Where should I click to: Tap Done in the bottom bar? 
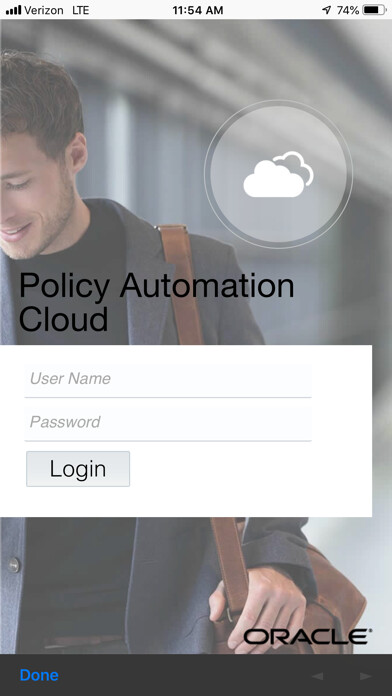(x=39, y=675)
